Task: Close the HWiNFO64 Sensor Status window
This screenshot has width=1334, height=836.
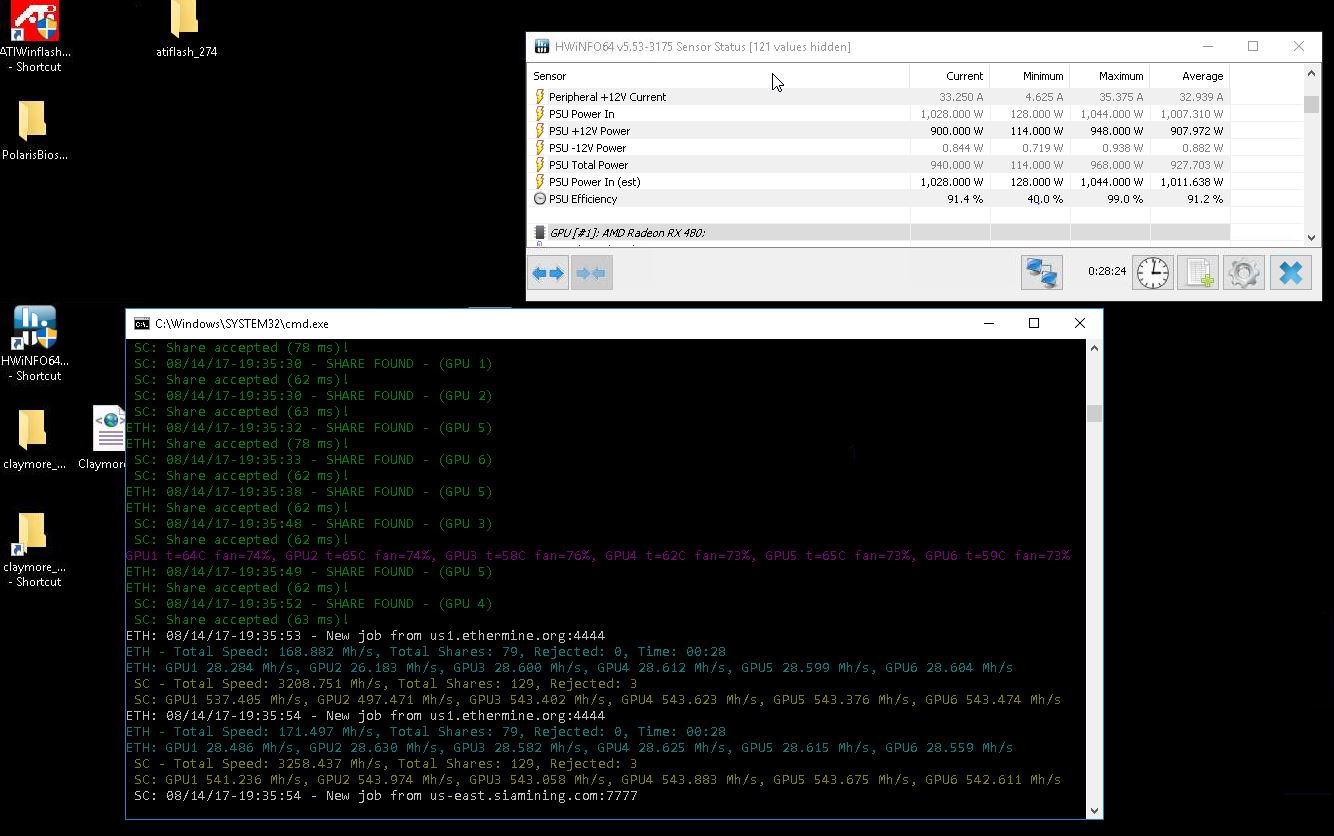Action: pos(1299,46)
